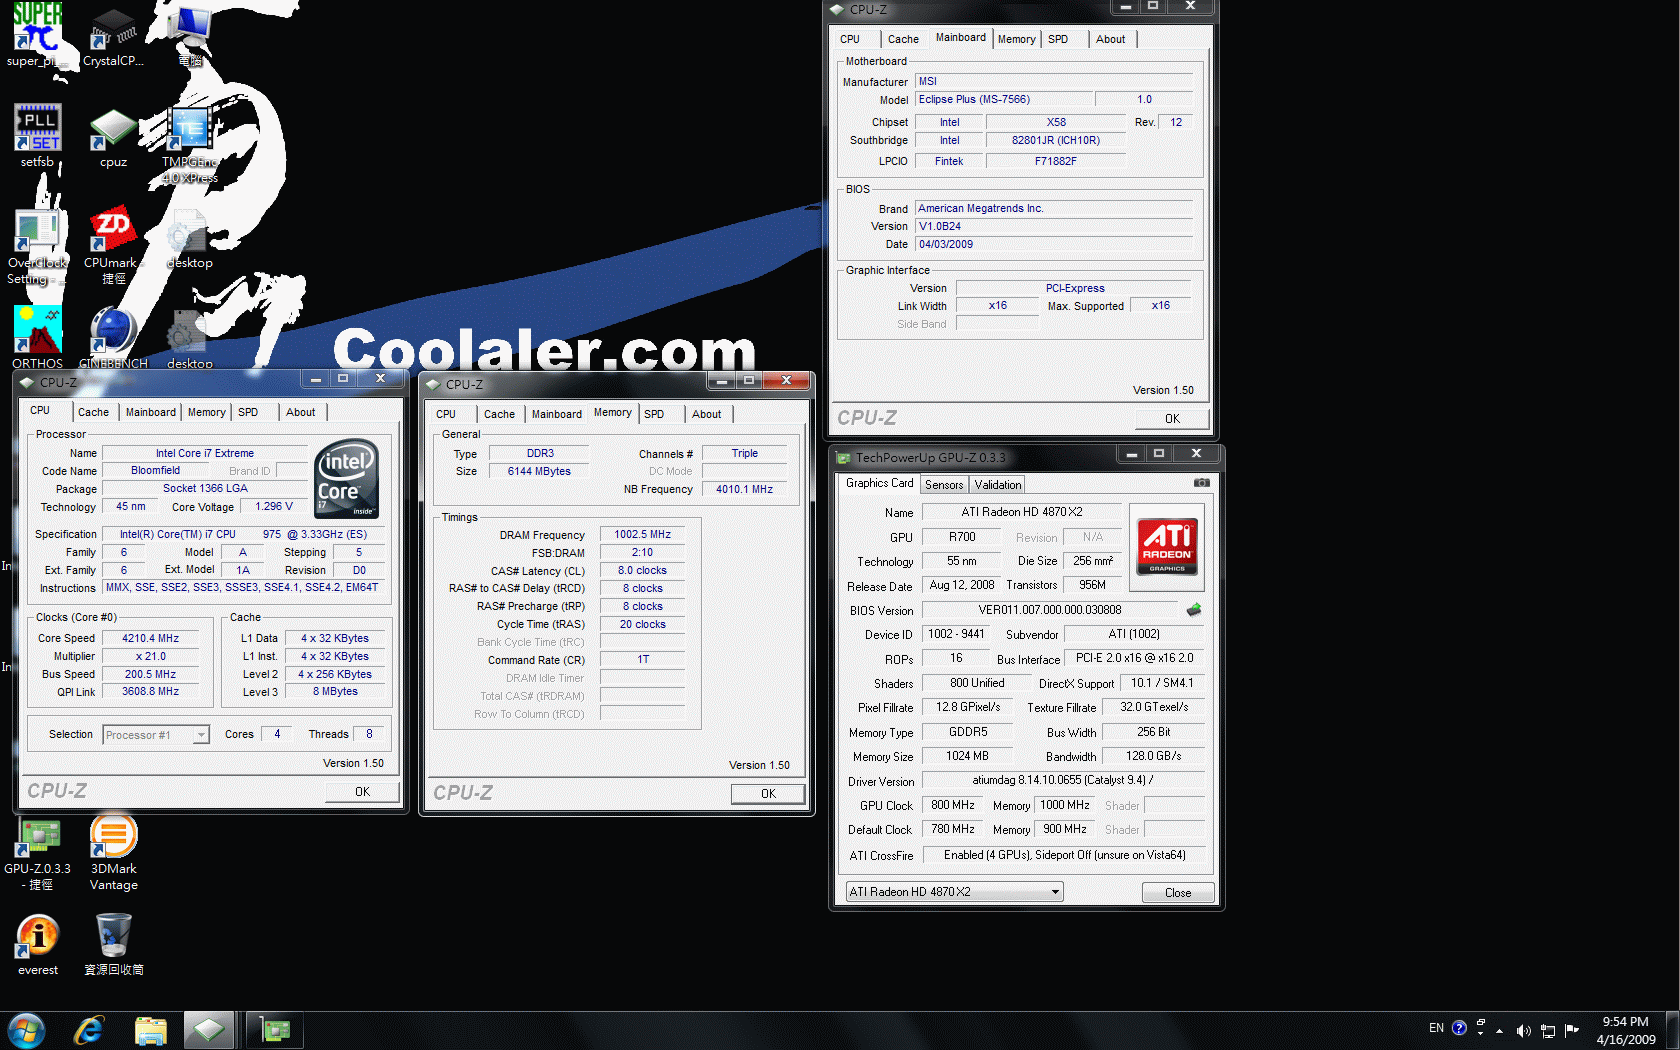Screen dimensions: 1680x1050
Task: Click the NB Frequency 4010.1 MHz value
Action: pos(744,490)
